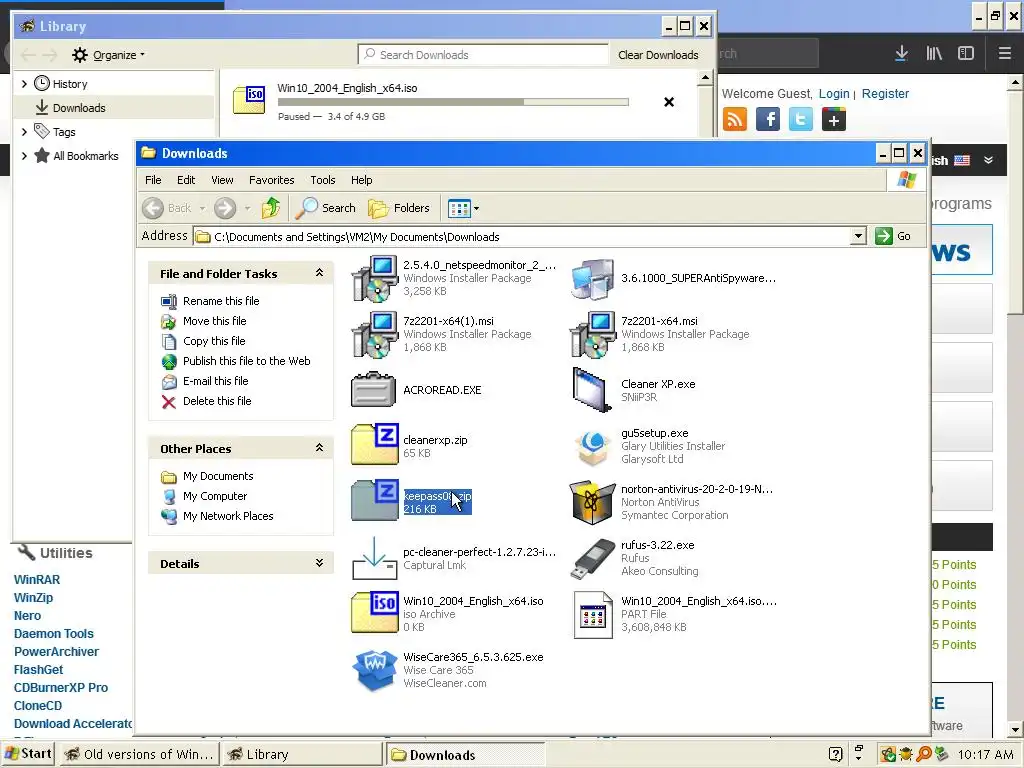Open the Organize dropdown in Library
Viewport: 1024px width, 768px height.
click(108, 55)
